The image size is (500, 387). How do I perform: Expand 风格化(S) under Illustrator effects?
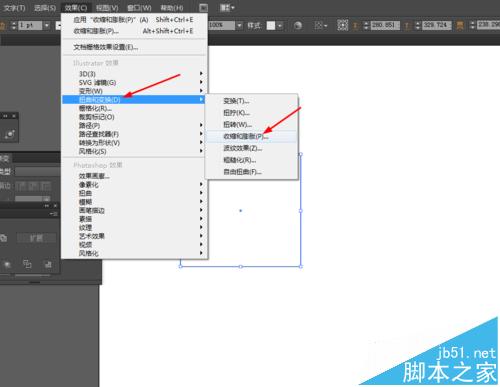[x=134, y=151]
